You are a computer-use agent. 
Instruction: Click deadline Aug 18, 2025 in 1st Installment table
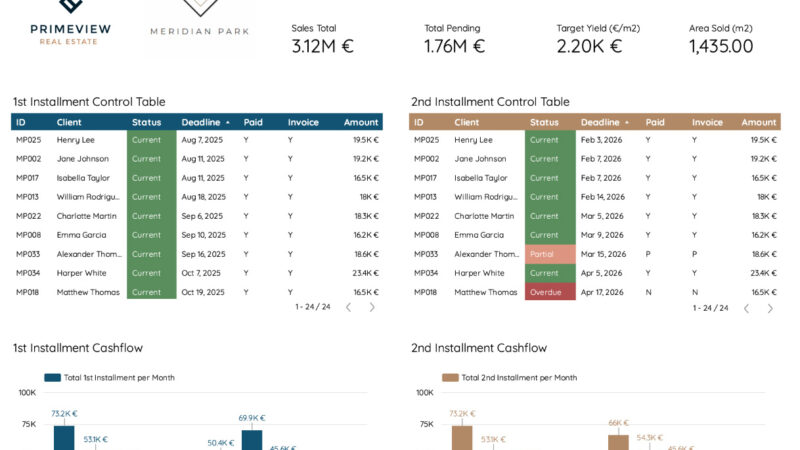point(204,197)
